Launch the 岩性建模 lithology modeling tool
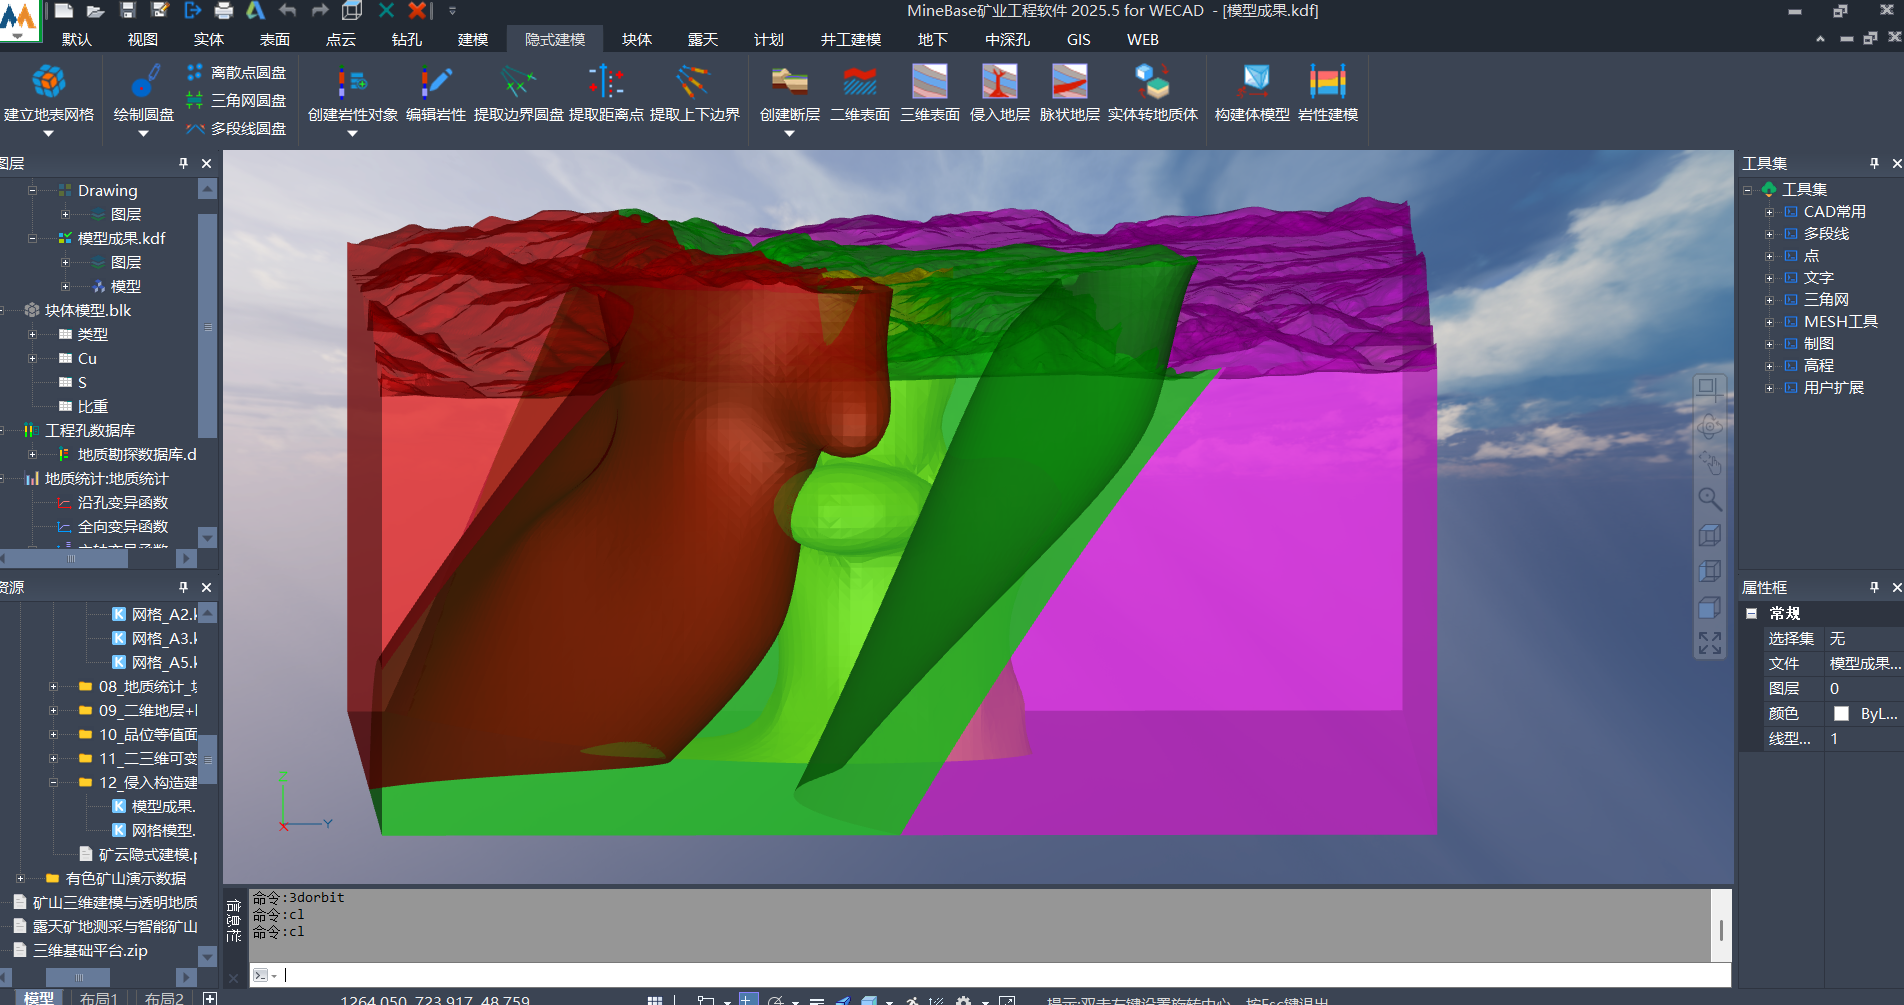 1327,83
